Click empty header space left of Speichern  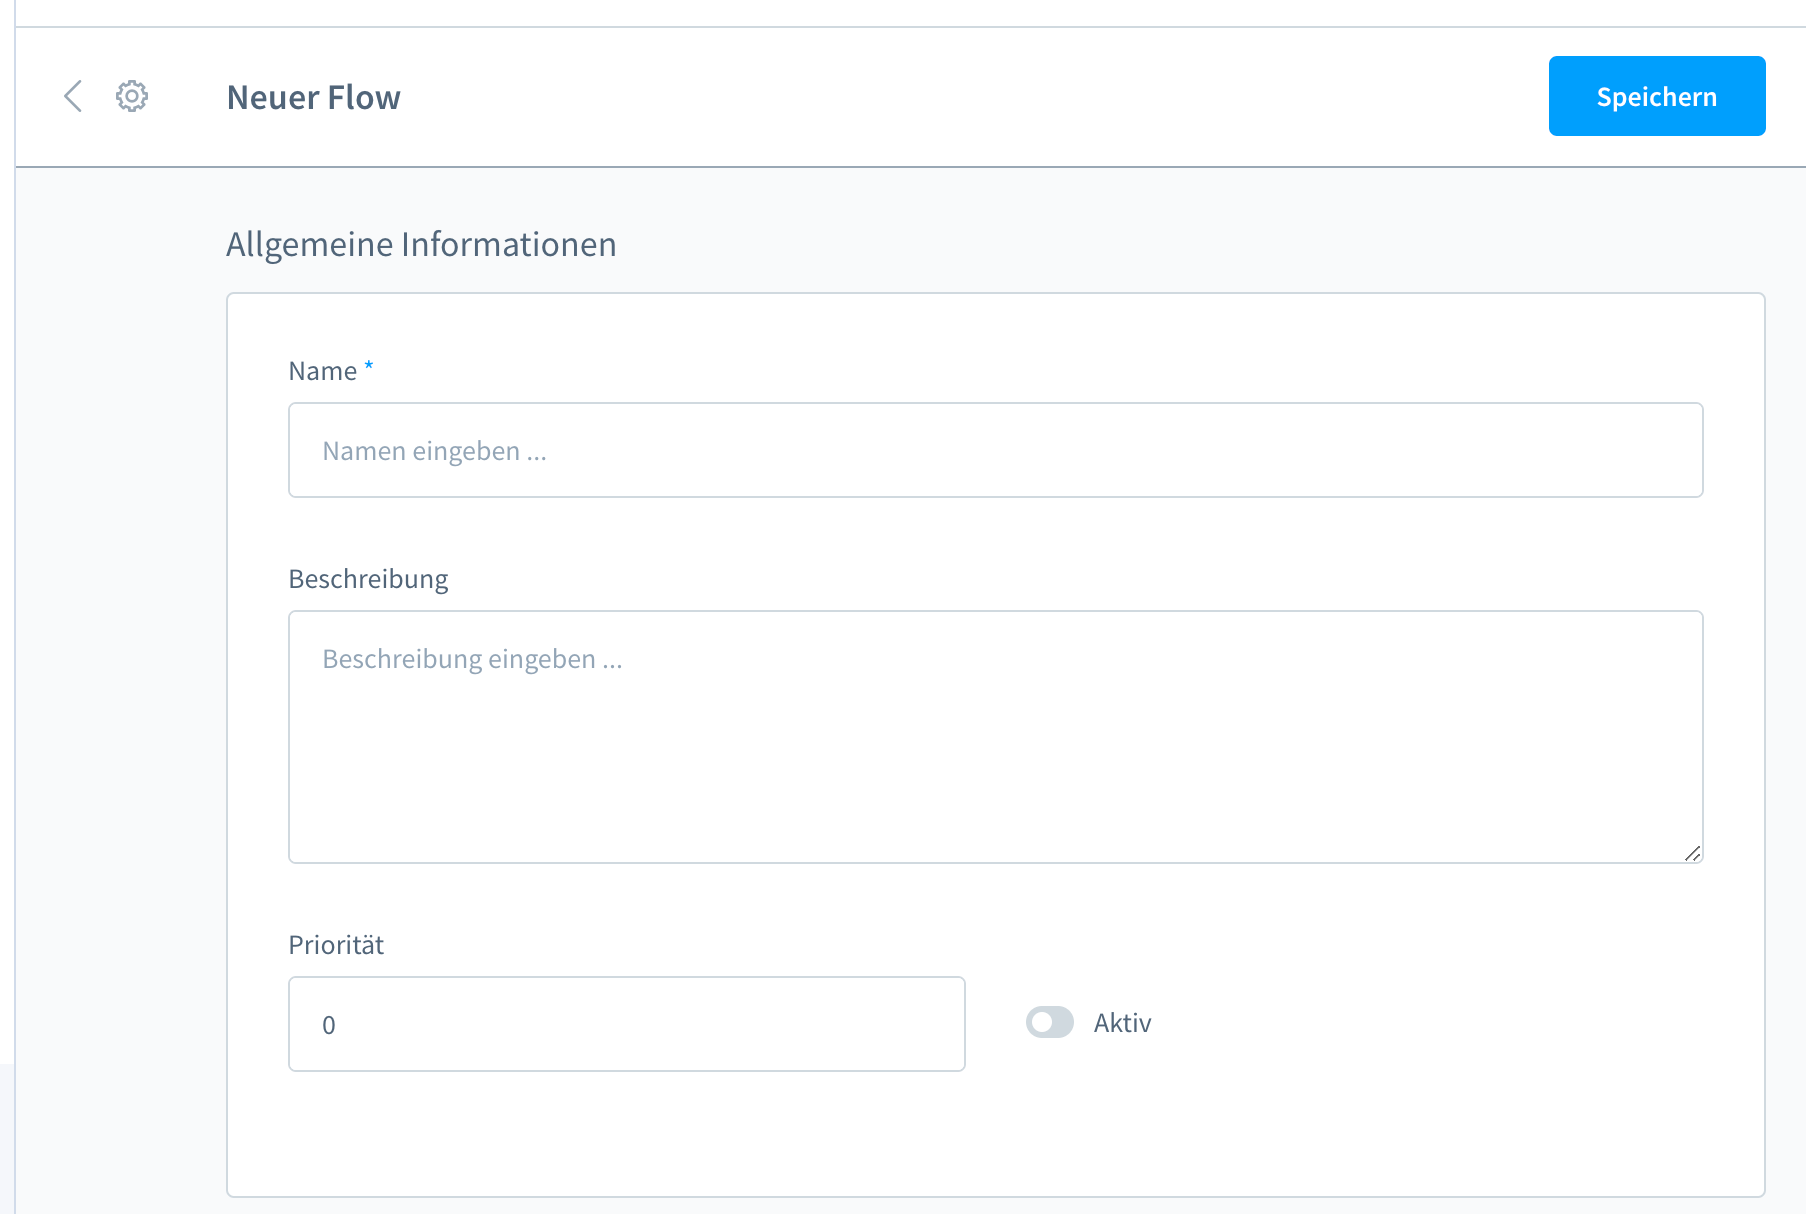pyautogui.click(x=1000, y=96)
